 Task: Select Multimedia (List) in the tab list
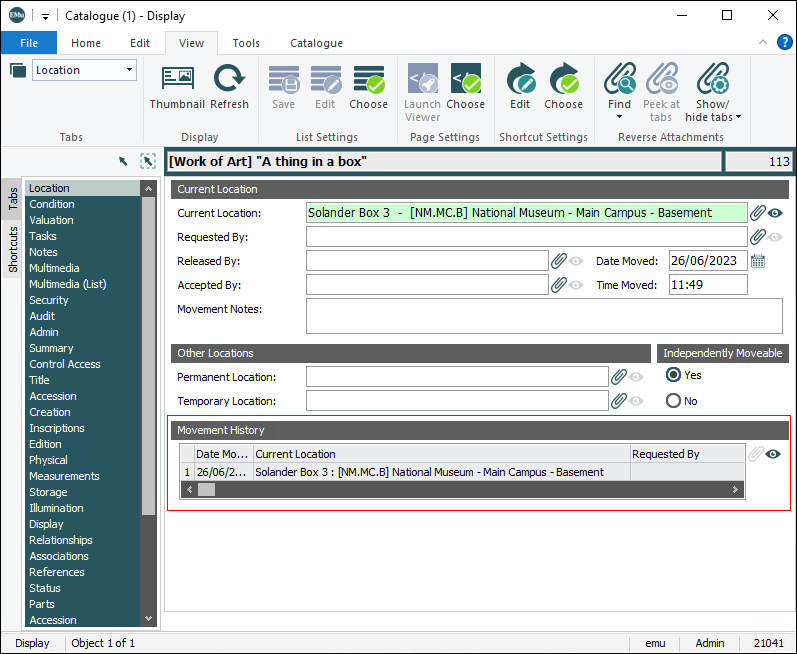(x=67, y=284)
